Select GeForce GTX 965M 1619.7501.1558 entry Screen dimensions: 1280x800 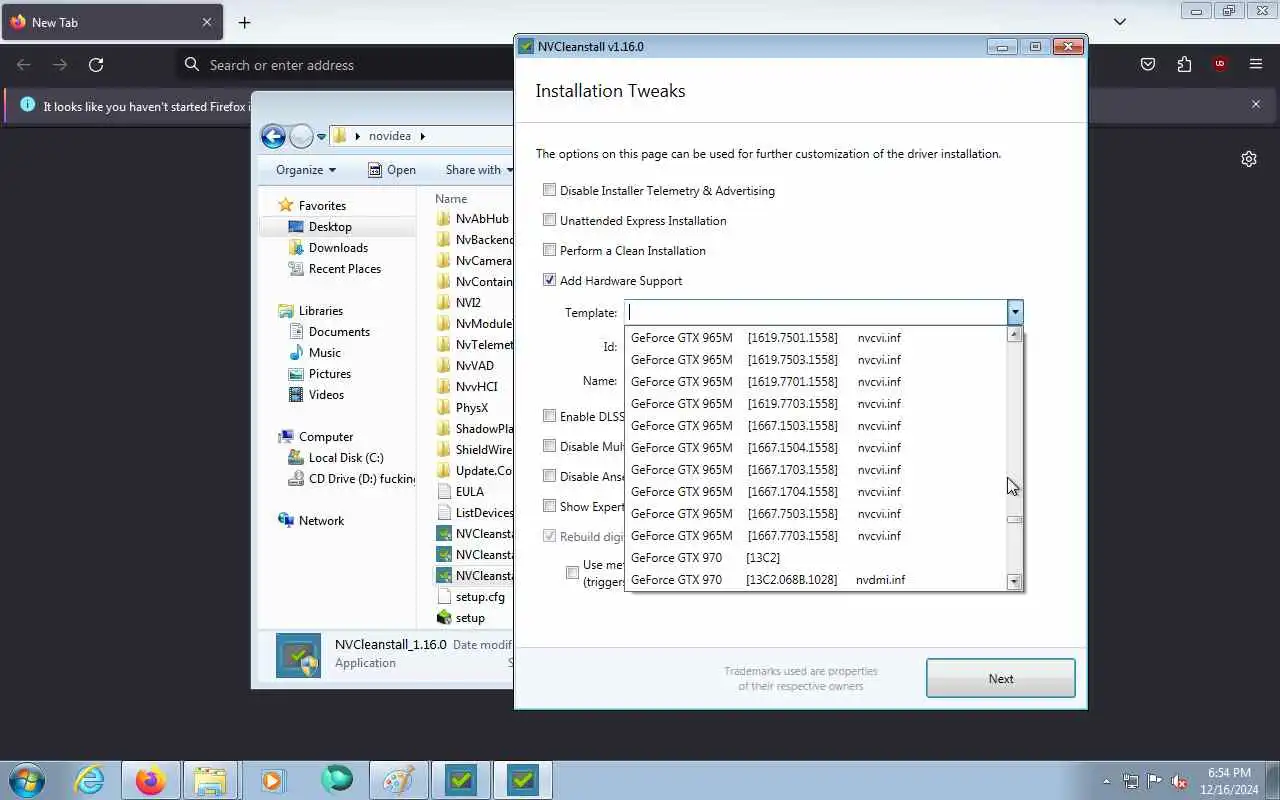coord(816,338)
